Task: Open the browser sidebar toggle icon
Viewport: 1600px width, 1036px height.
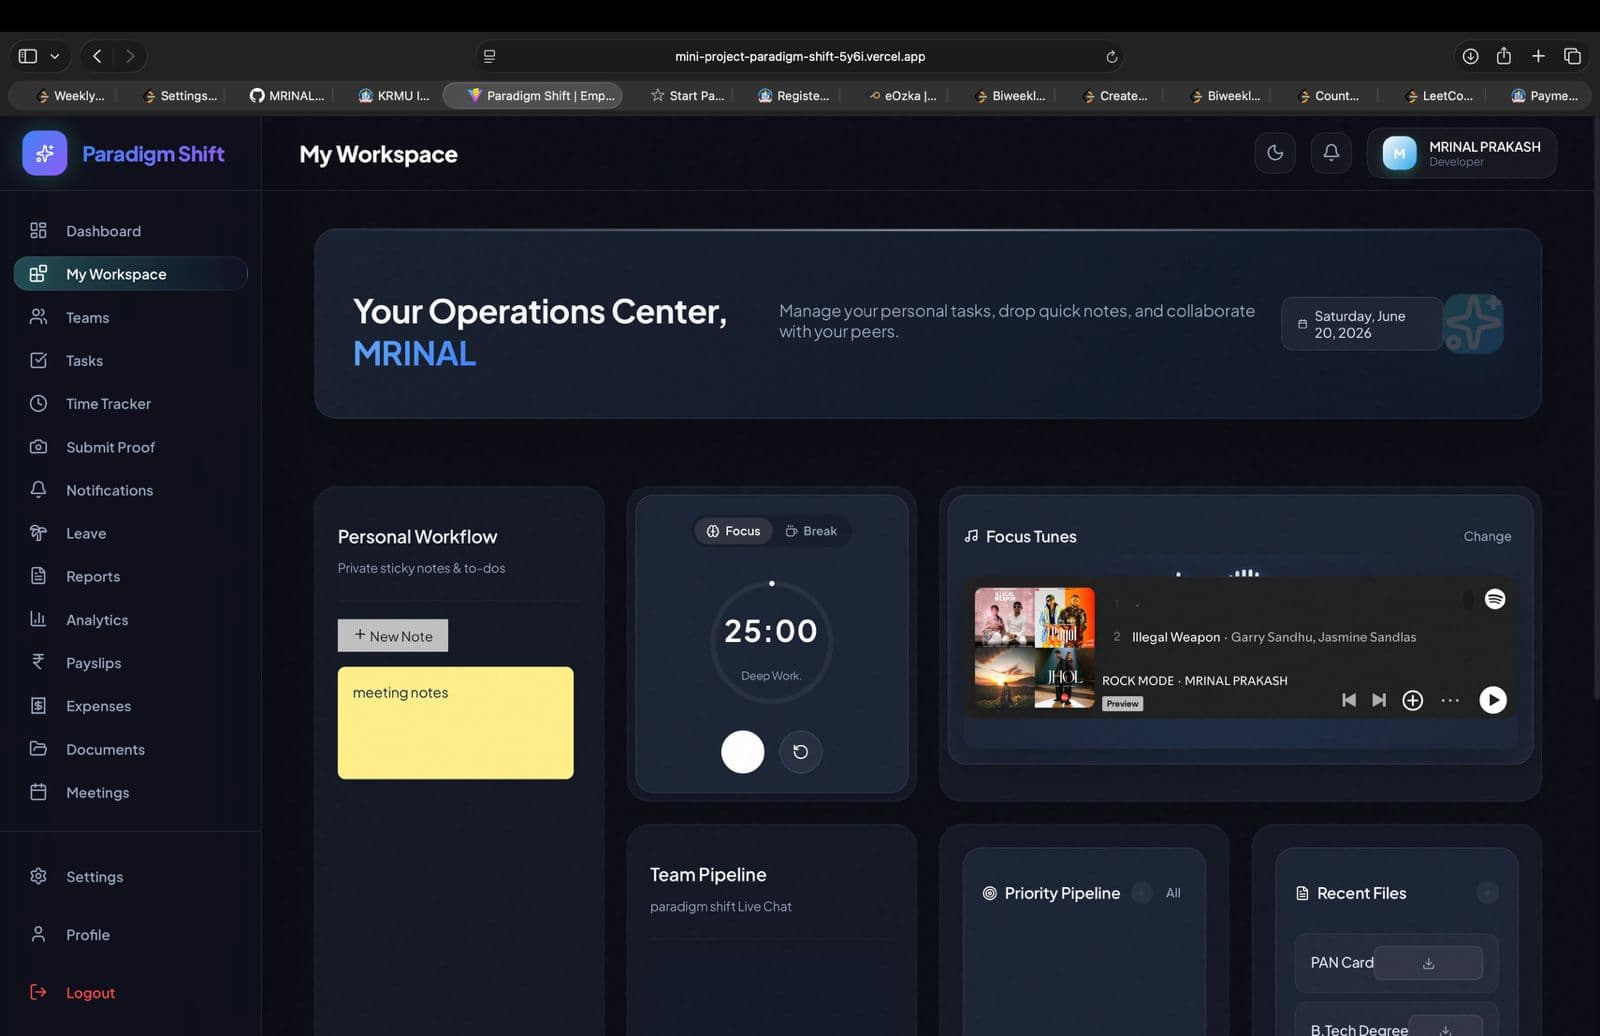Action: [28, 56]
